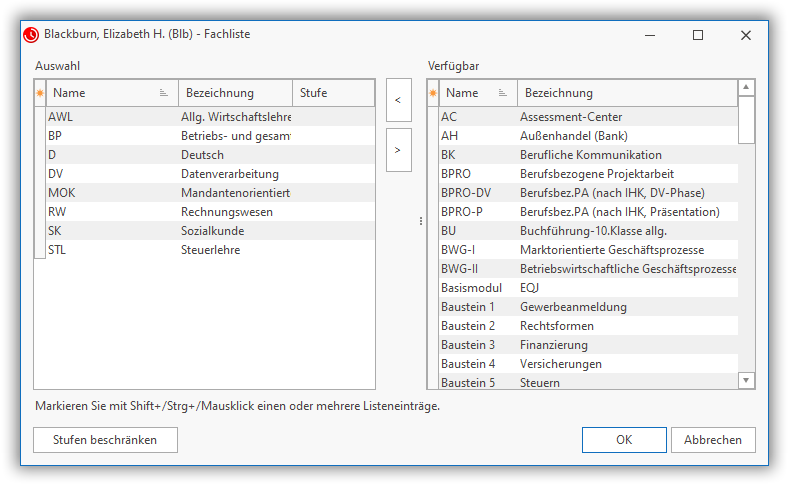Click the Verfügbar scrollbar thumb
Image resolution: width=789 pixels, height=486 pixels.
746,120
